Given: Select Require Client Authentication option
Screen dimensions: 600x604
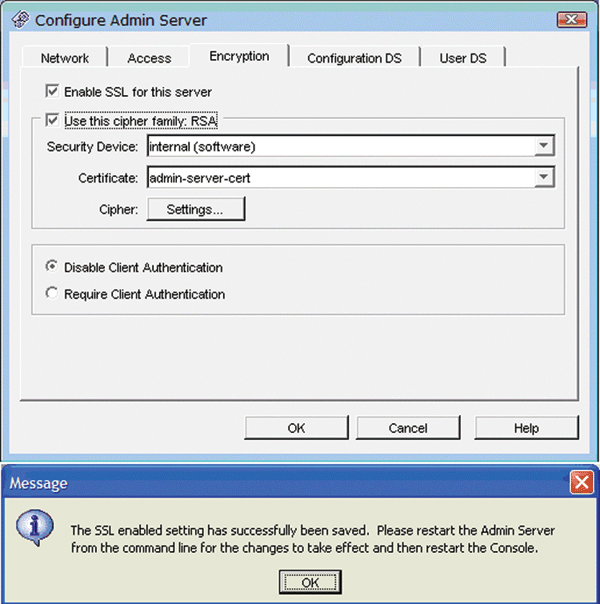Looking at the screenshot, I should coord(53,294).
